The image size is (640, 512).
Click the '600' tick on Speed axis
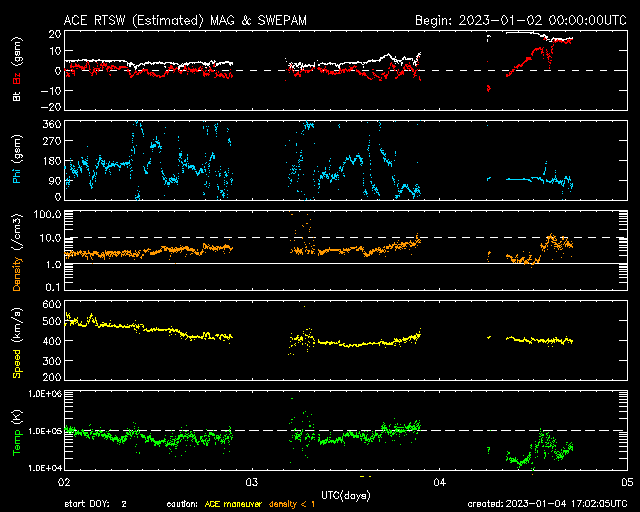(x=52, y=305)
